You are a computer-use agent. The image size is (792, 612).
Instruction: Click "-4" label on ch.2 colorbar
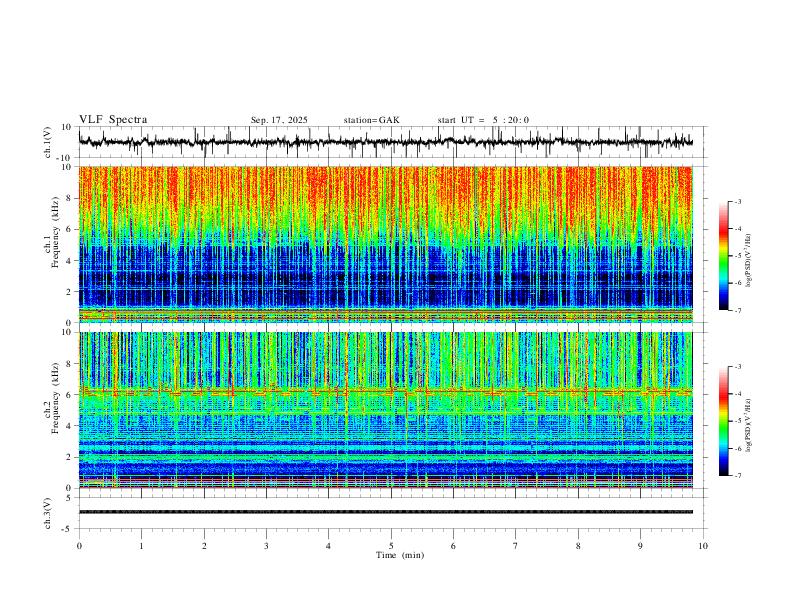tap(738, 394)
